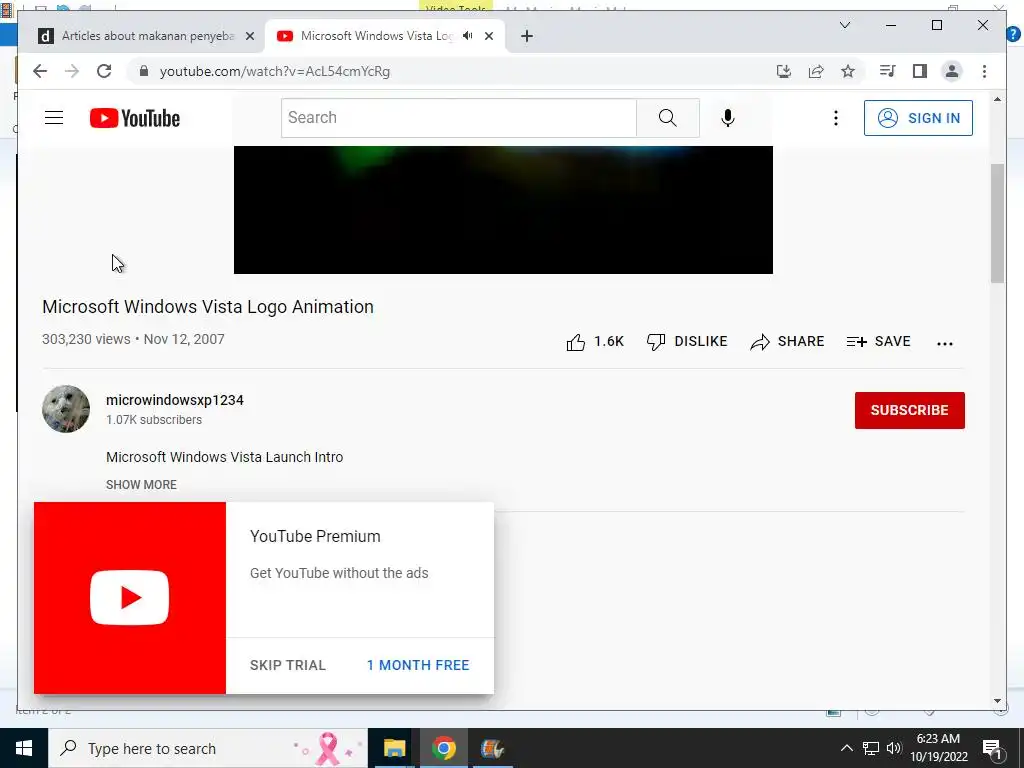Click Chrome icon in taskbar

click(443, 748)
